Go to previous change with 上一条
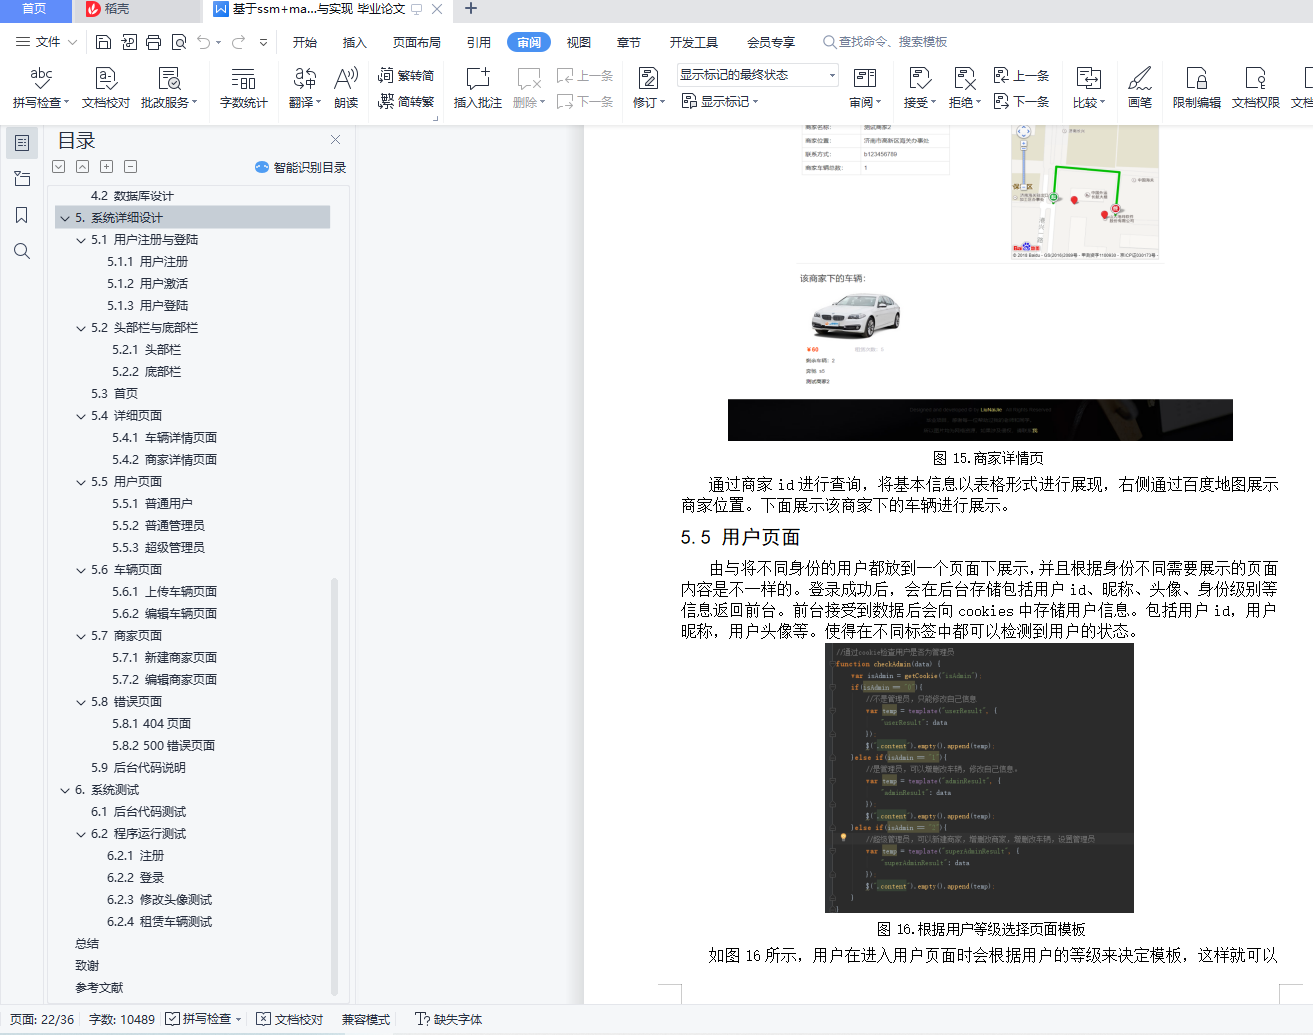The width and height of the screenshot is (1313, 1035). 1021,76
